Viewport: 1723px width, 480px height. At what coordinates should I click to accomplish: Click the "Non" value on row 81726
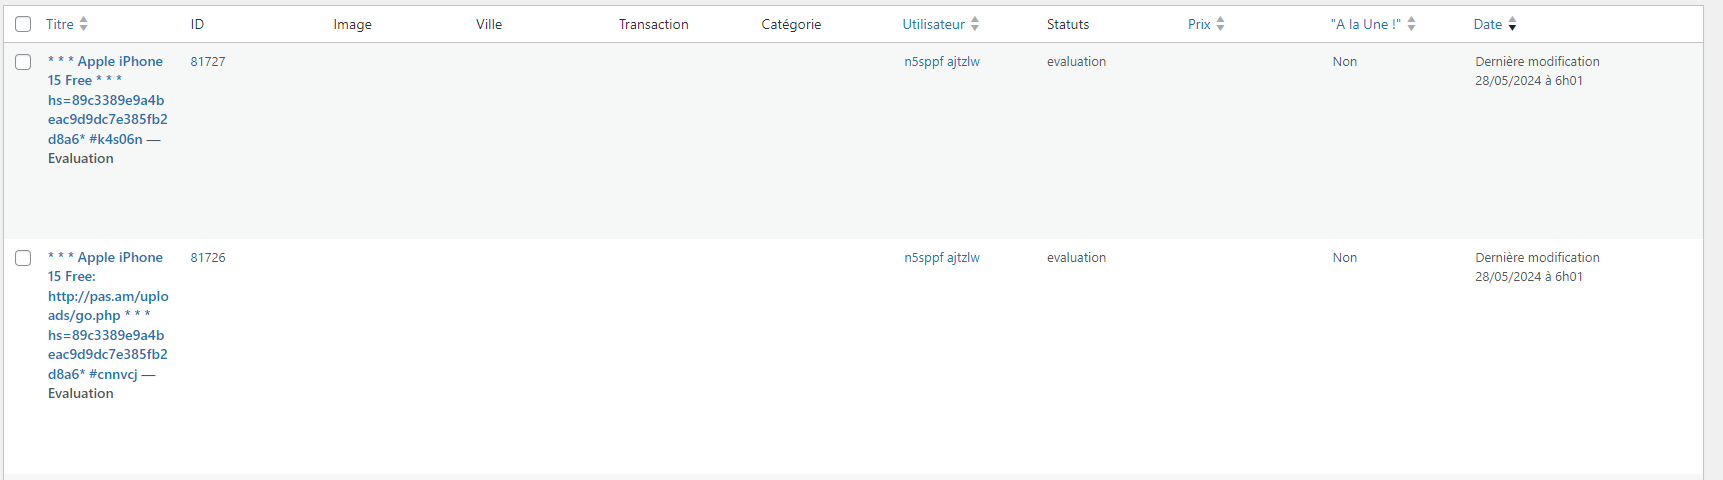pos(1345,258)
